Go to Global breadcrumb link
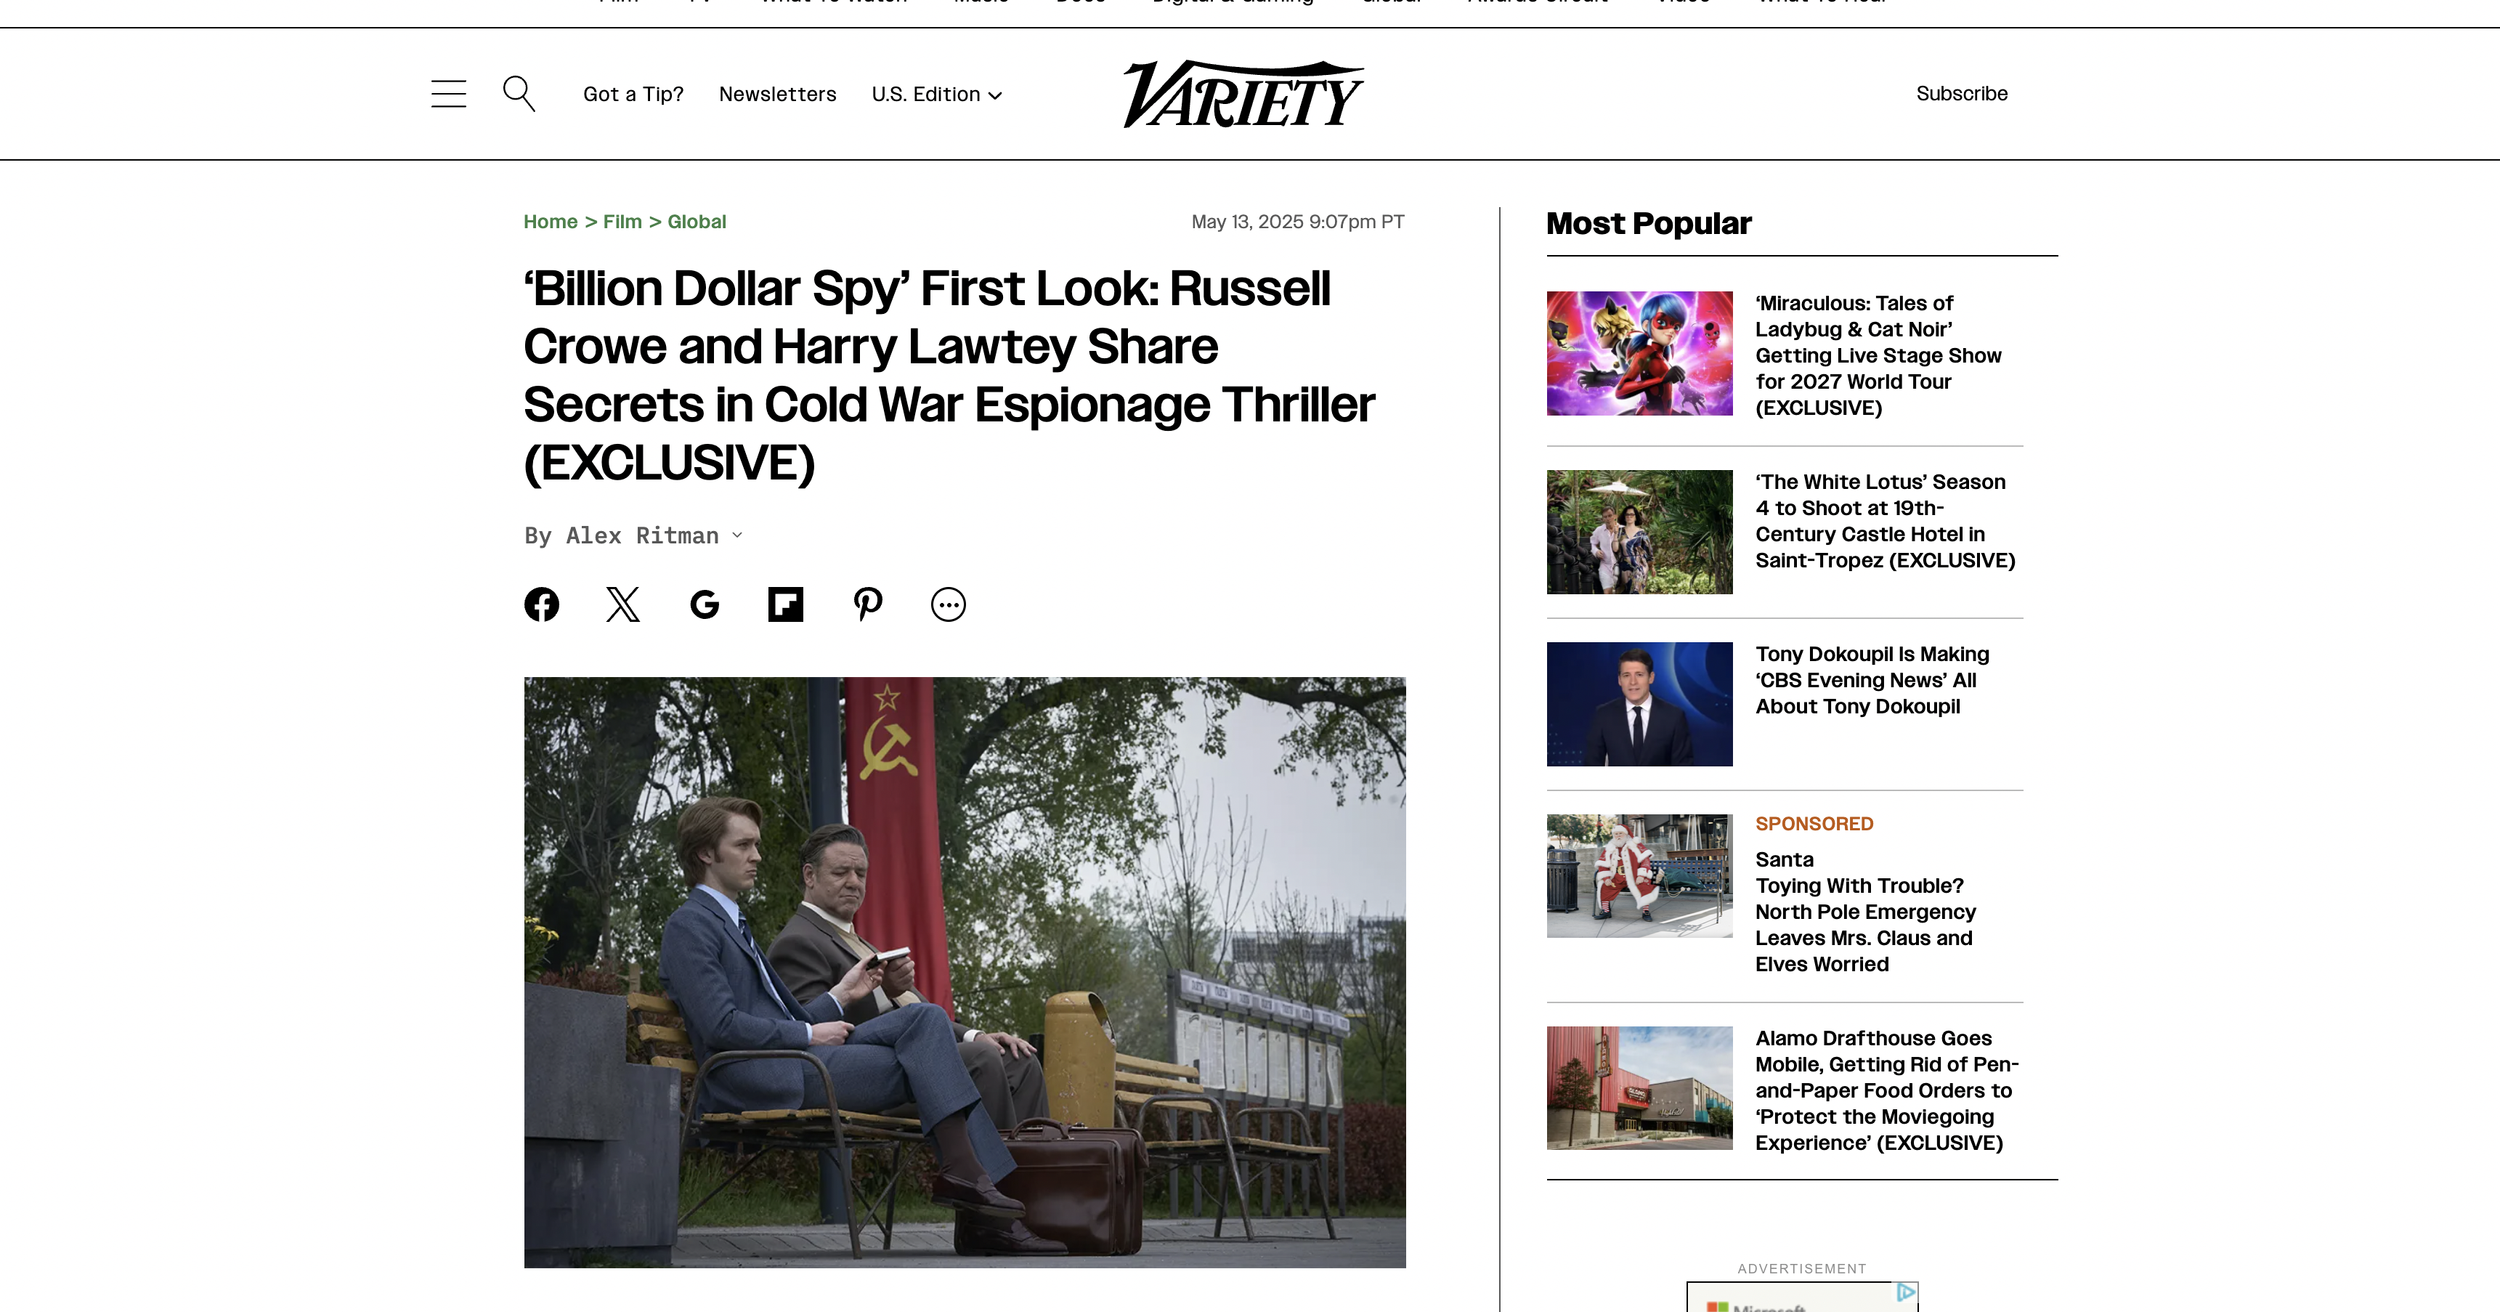 [697, 221]
